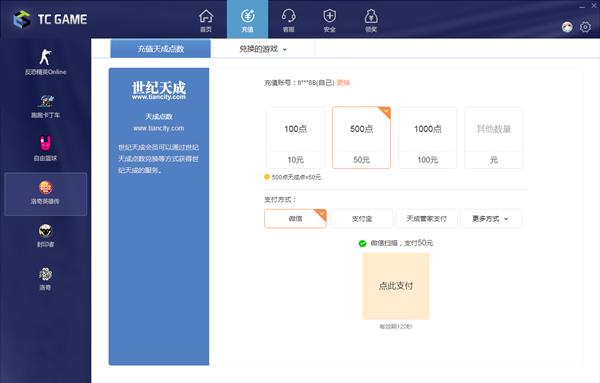Click the orange 更换 account link
The width and height of the screenshot is (600, 383).
coord(343,83)
